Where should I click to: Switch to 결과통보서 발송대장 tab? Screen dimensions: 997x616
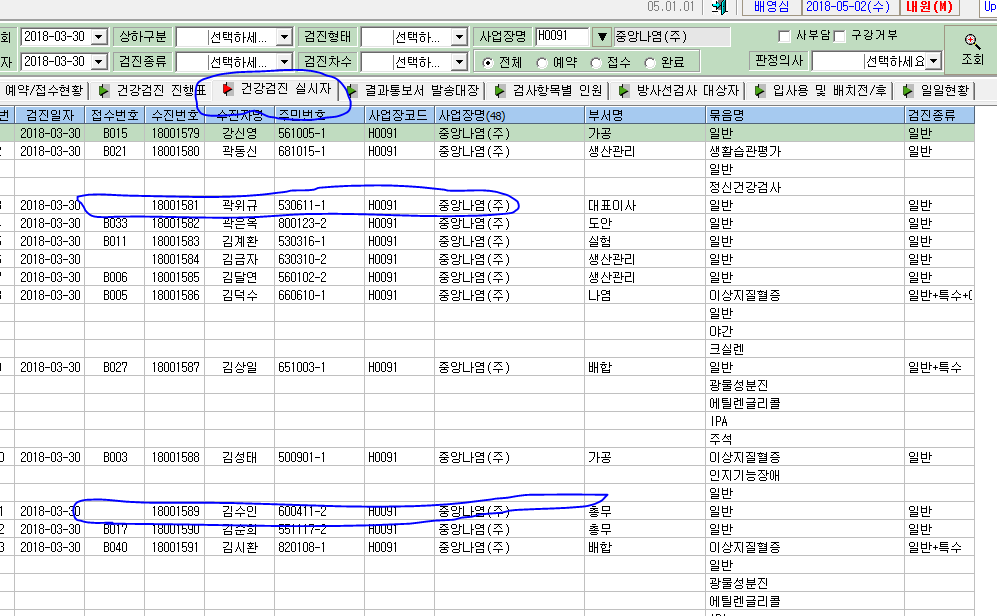(x=414, y=91)
